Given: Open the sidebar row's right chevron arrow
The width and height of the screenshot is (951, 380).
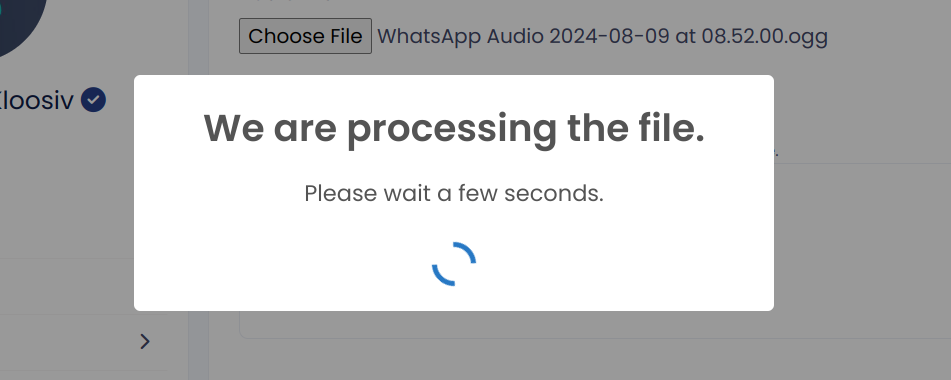Looking at the screenshot, I should [x=144, y=342].
